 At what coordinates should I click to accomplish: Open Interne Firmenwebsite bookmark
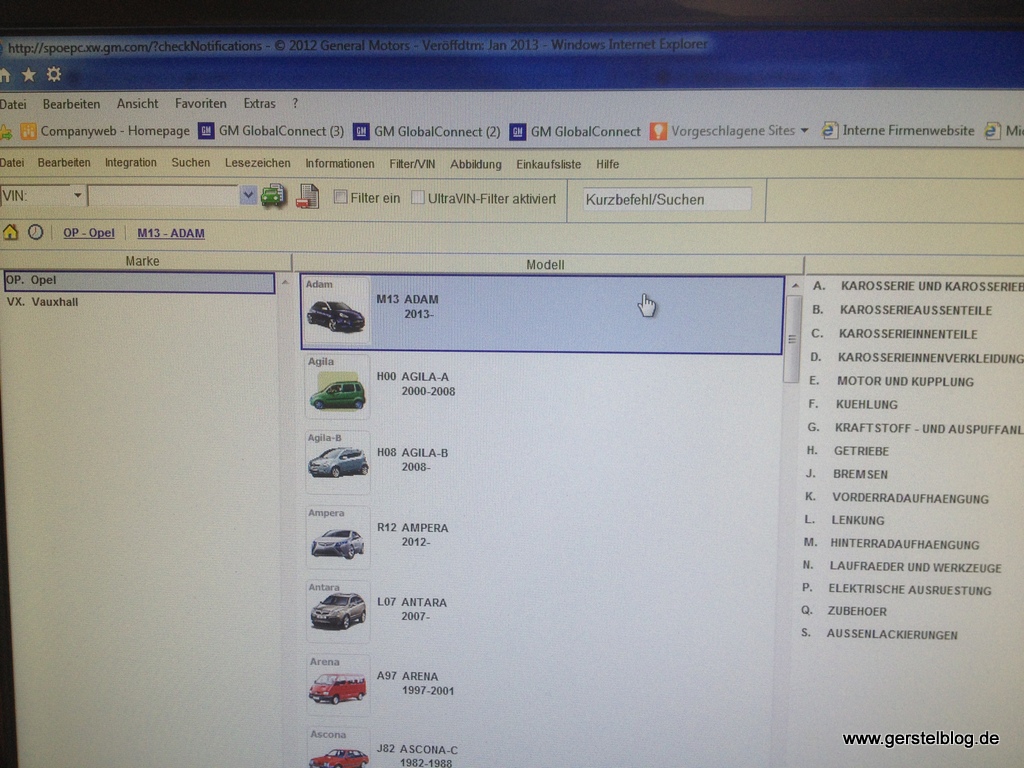tap(898, 131)
